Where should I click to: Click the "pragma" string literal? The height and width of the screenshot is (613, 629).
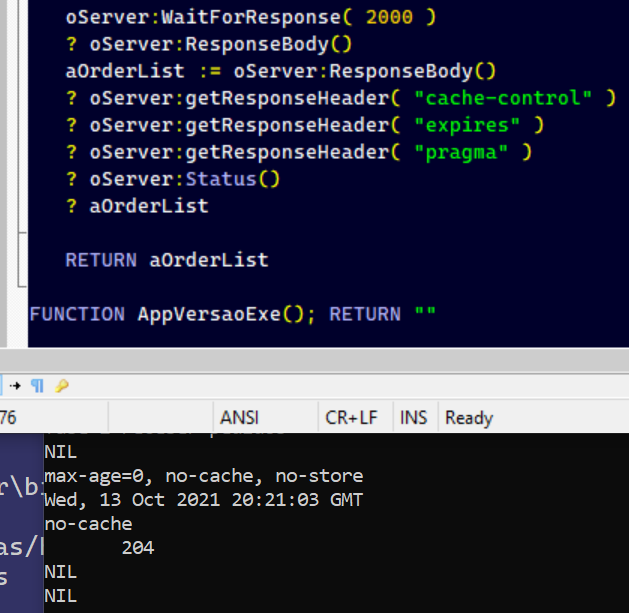coord(461,152)
